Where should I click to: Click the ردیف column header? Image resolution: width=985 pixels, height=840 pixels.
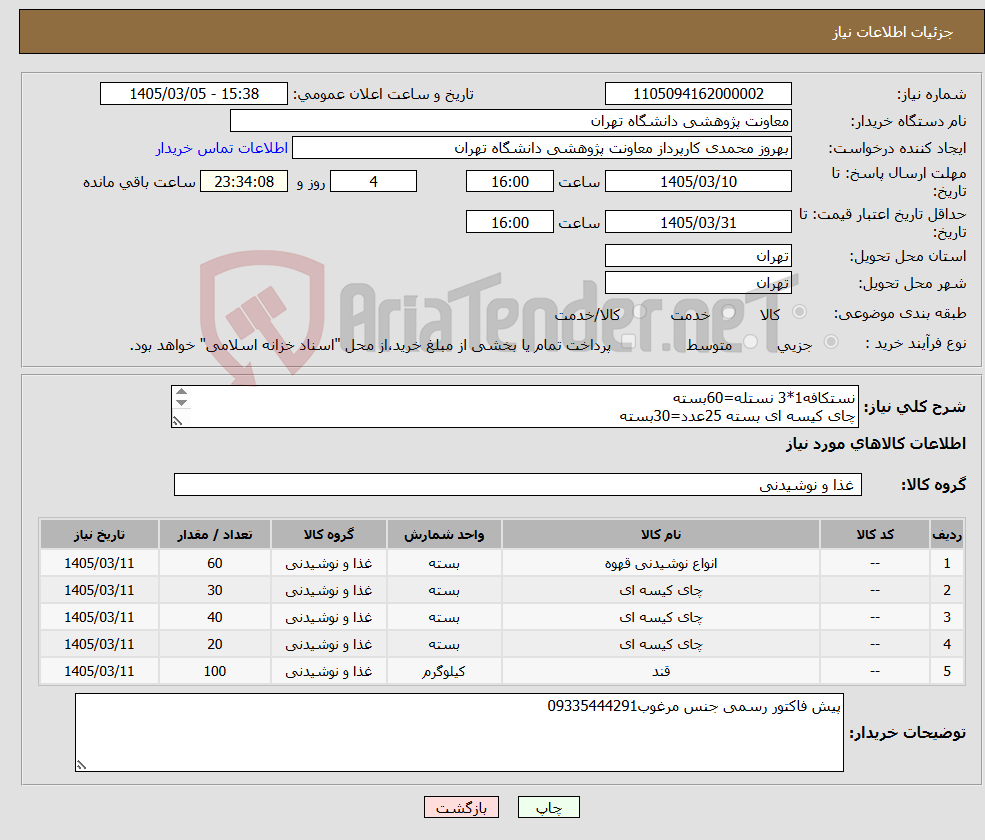947,535
